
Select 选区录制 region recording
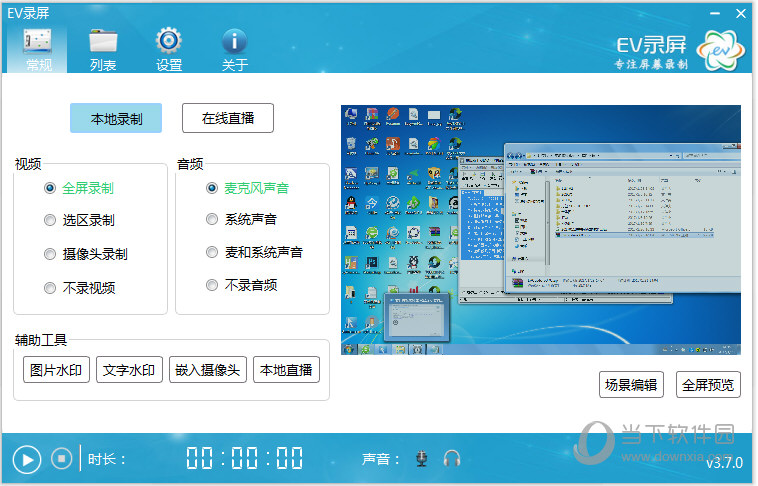(79, 221)
